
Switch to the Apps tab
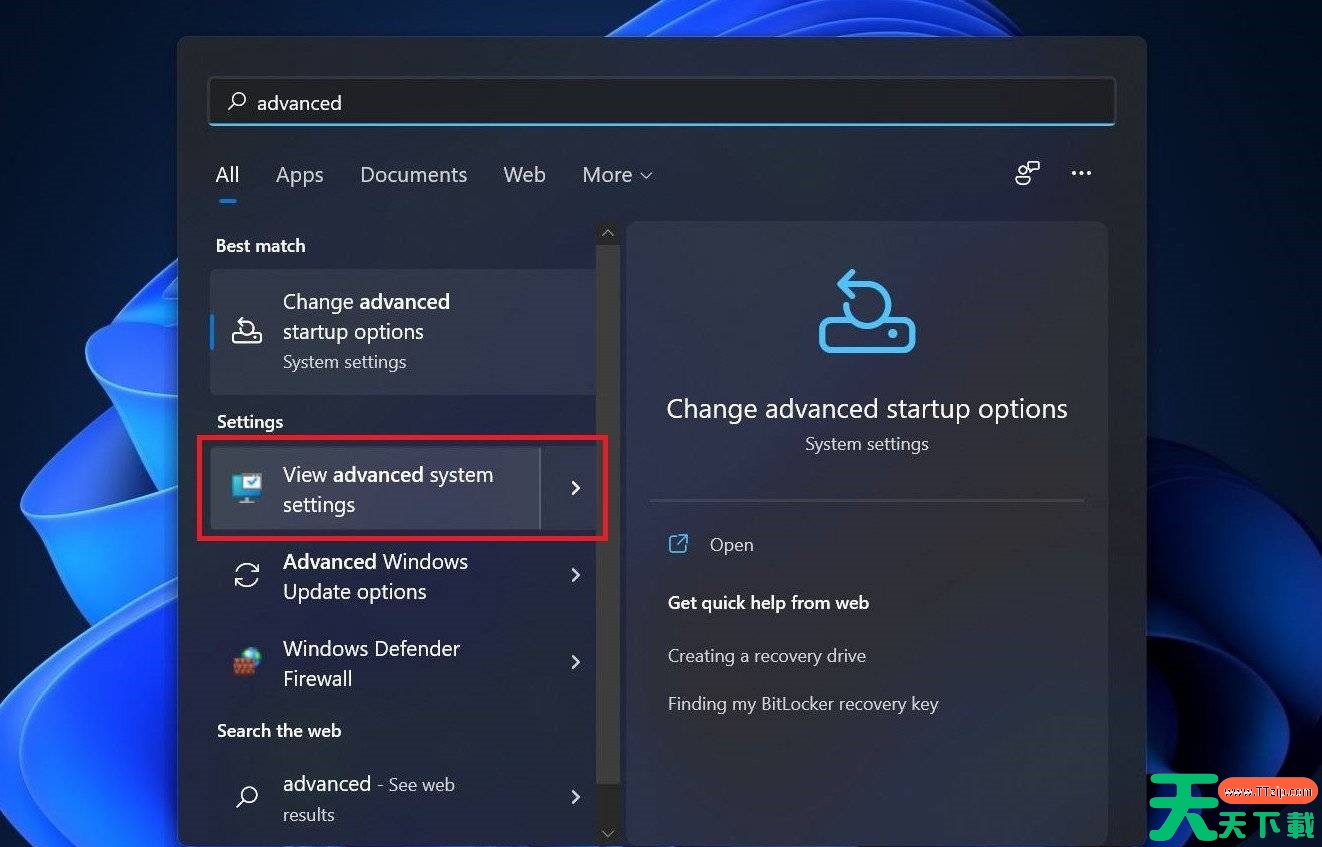[x=299, y=175]
